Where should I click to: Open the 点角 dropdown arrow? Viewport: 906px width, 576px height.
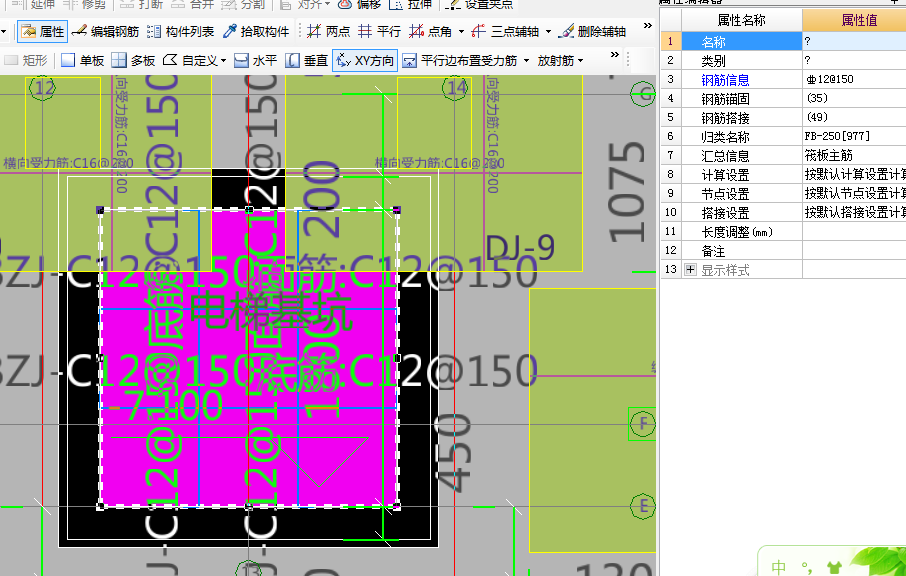[461, 31]
